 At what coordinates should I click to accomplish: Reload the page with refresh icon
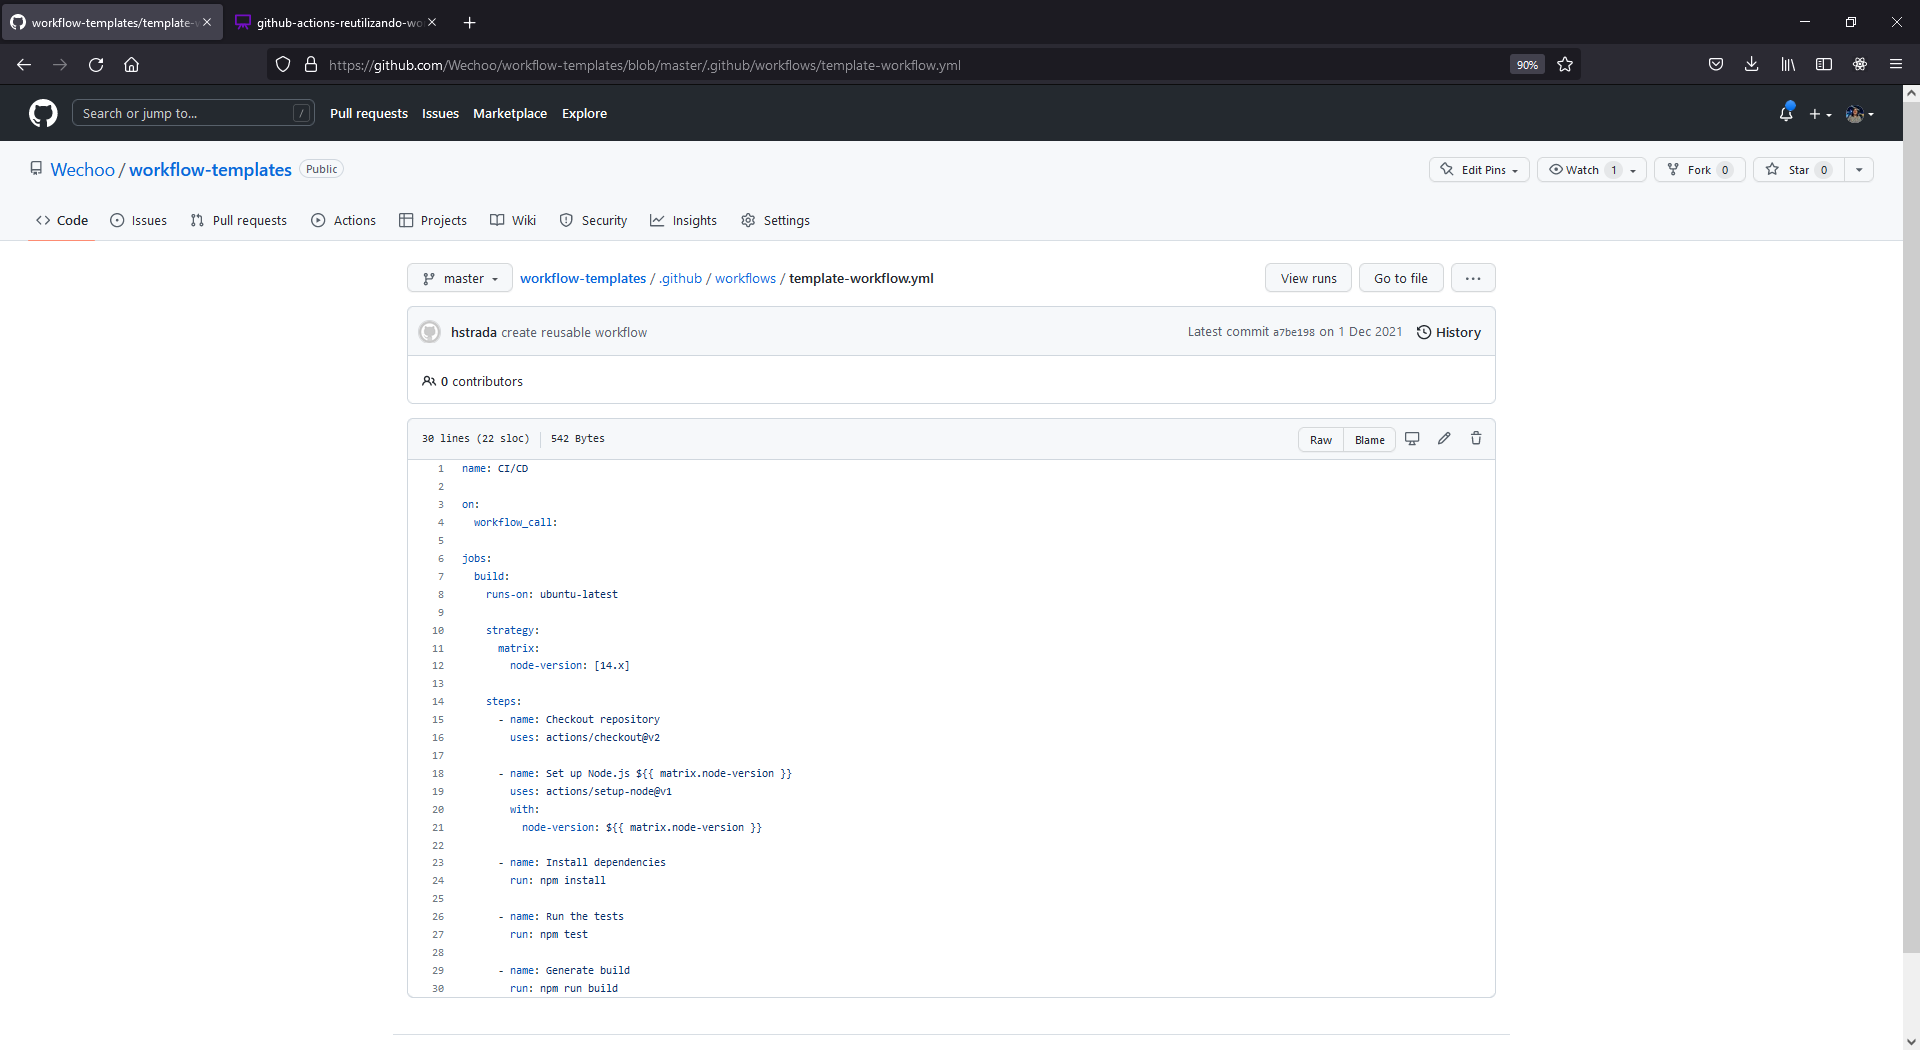pos(96,65)
